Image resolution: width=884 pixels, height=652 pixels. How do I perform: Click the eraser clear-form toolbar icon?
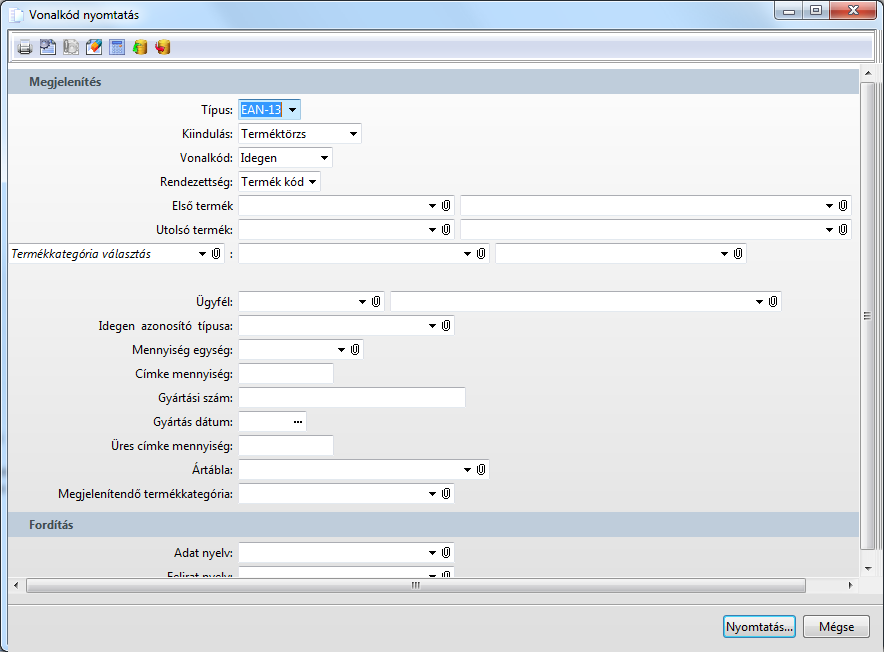click(94, 47)
